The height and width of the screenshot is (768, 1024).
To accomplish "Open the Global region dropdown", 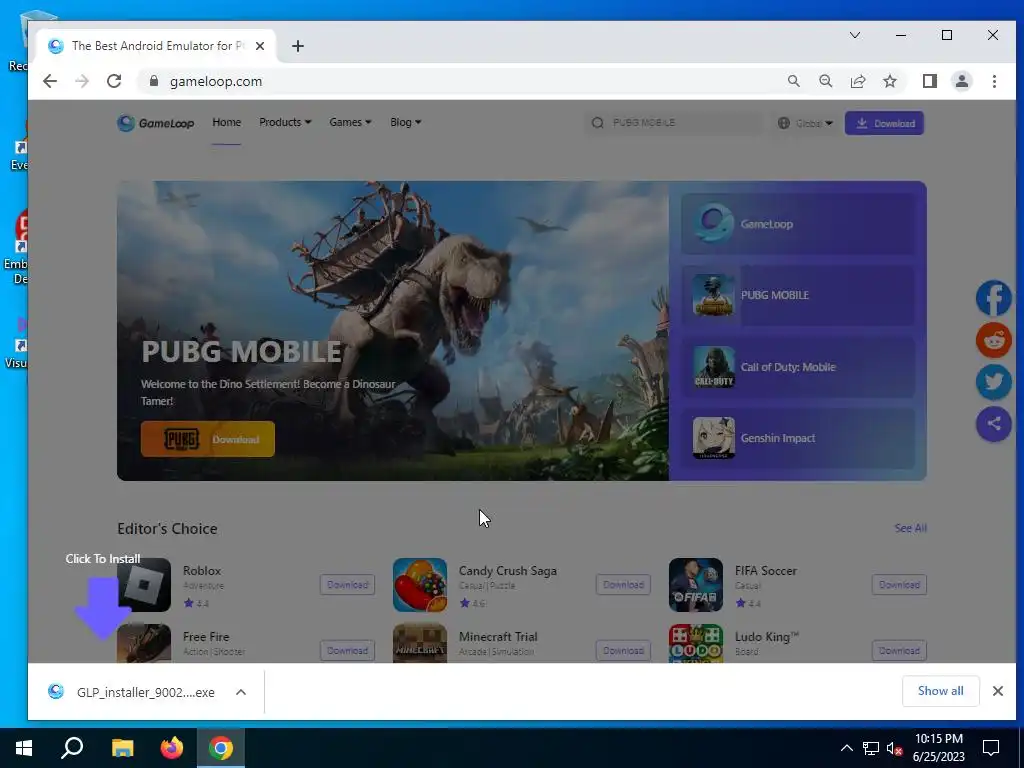I will [x=805, y=123].
